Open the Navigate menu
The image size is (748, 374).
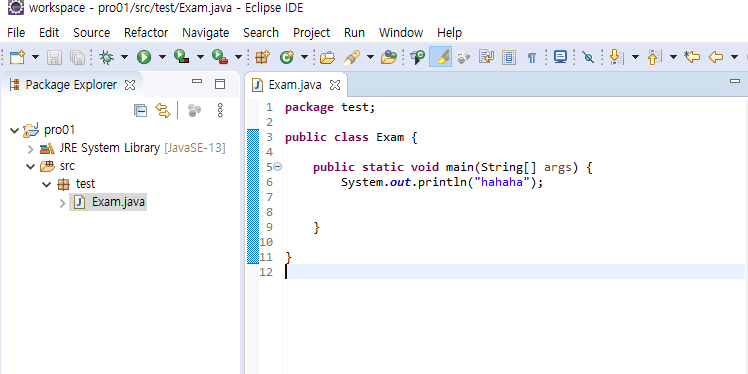(x=206, y=32)
